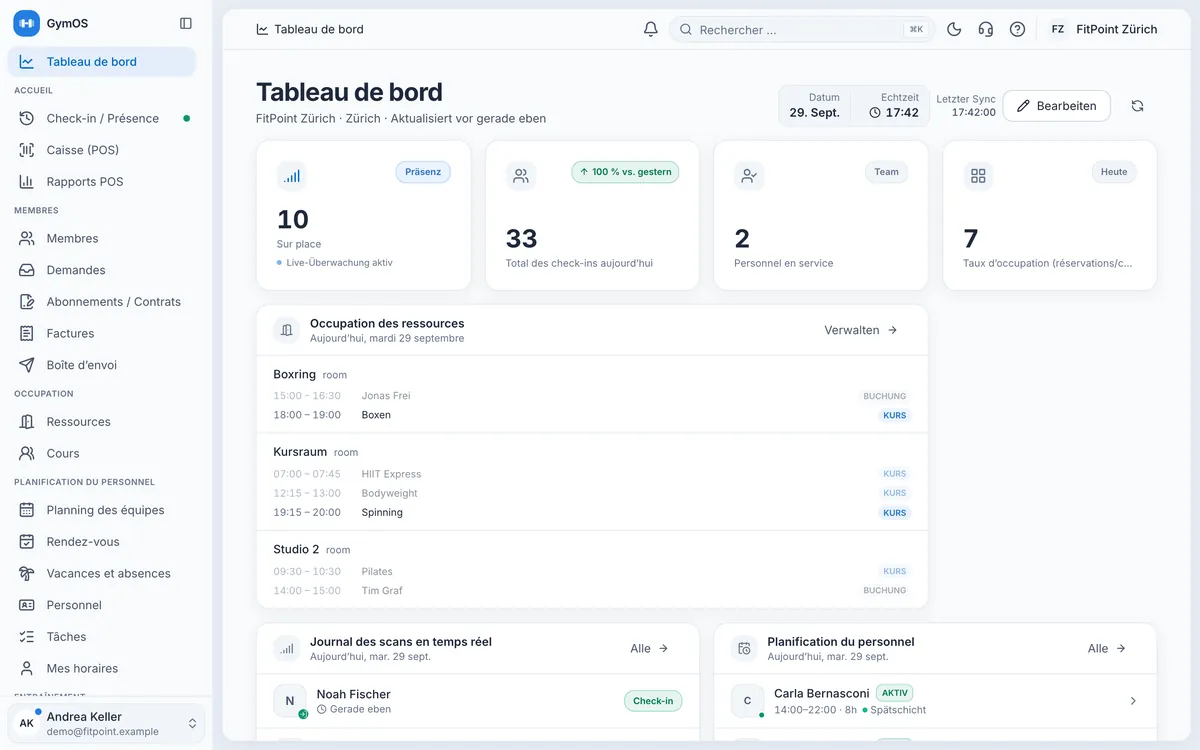Click the Heute badge
Viewport: 1200px width, 750px height.
[x=1114, y=172]
